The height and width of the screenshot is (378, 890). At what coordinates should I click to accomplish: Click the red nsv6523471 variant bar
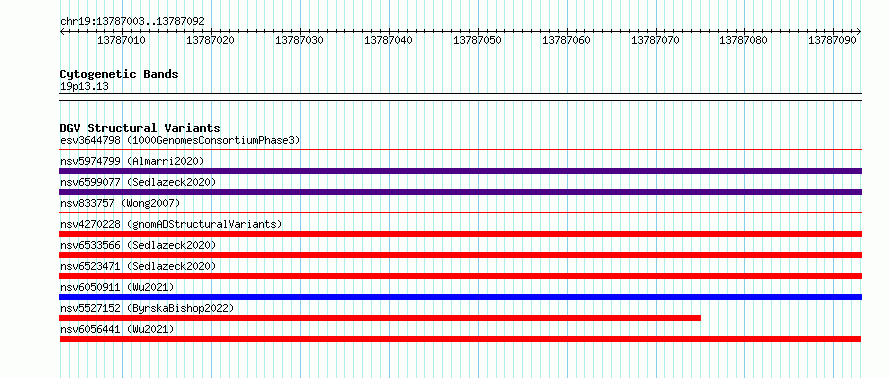(x=461, y=276)
